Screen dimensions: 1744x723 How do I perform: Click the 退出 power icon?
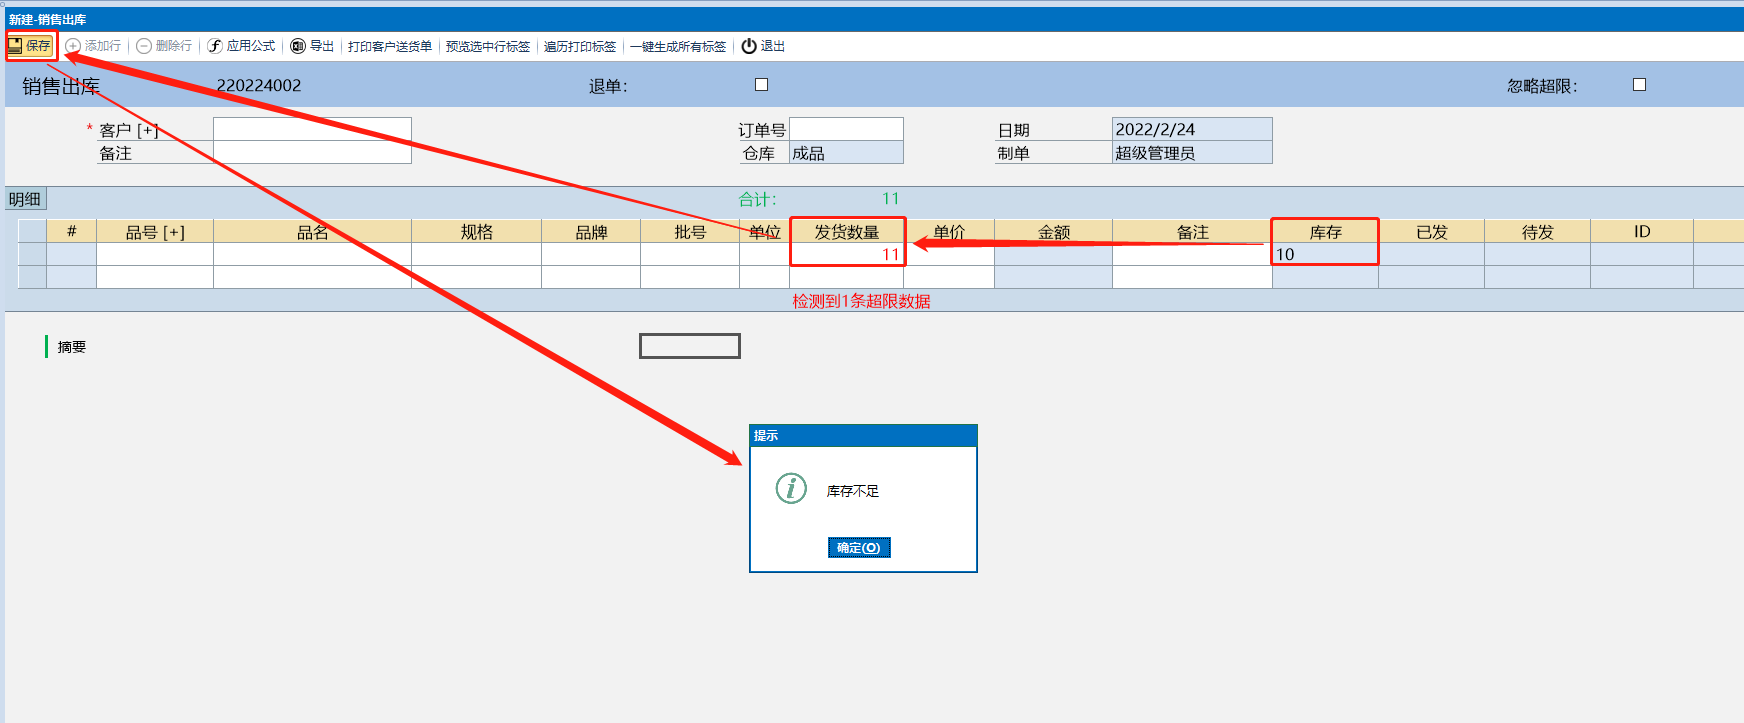[x=749, y=46]
